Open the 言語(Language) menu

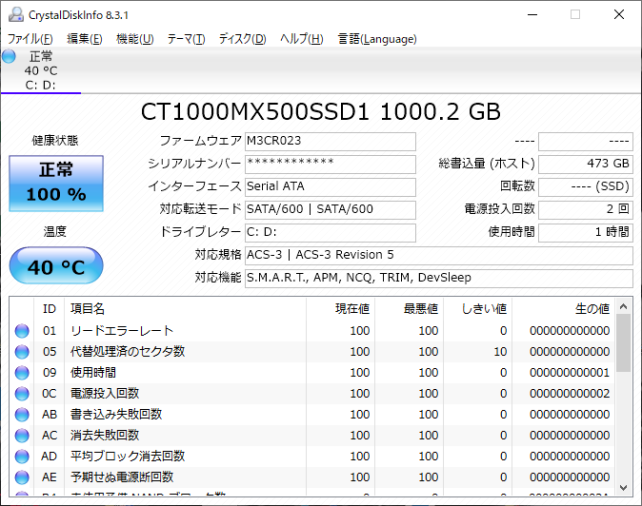coord(377,39)
